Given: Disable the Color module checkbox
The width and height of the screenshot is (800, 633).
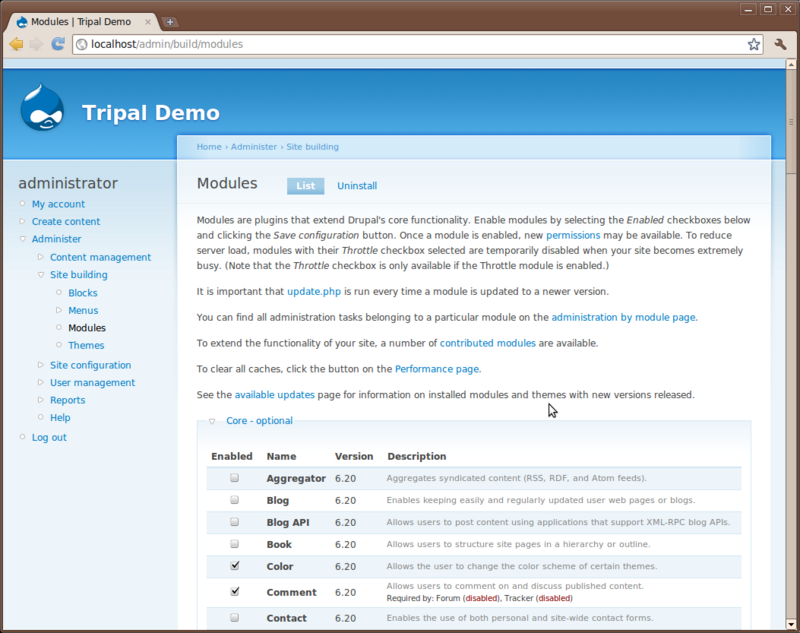Looking at the screenshot, I should pos(234,566).
